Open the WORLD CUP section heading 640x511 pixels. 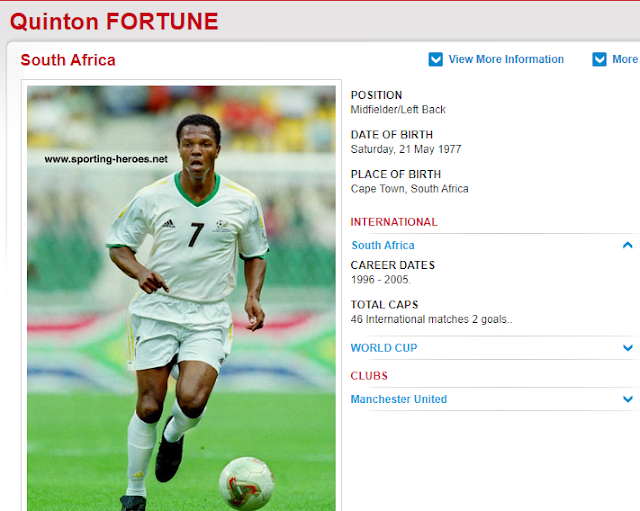pos(384,348)
